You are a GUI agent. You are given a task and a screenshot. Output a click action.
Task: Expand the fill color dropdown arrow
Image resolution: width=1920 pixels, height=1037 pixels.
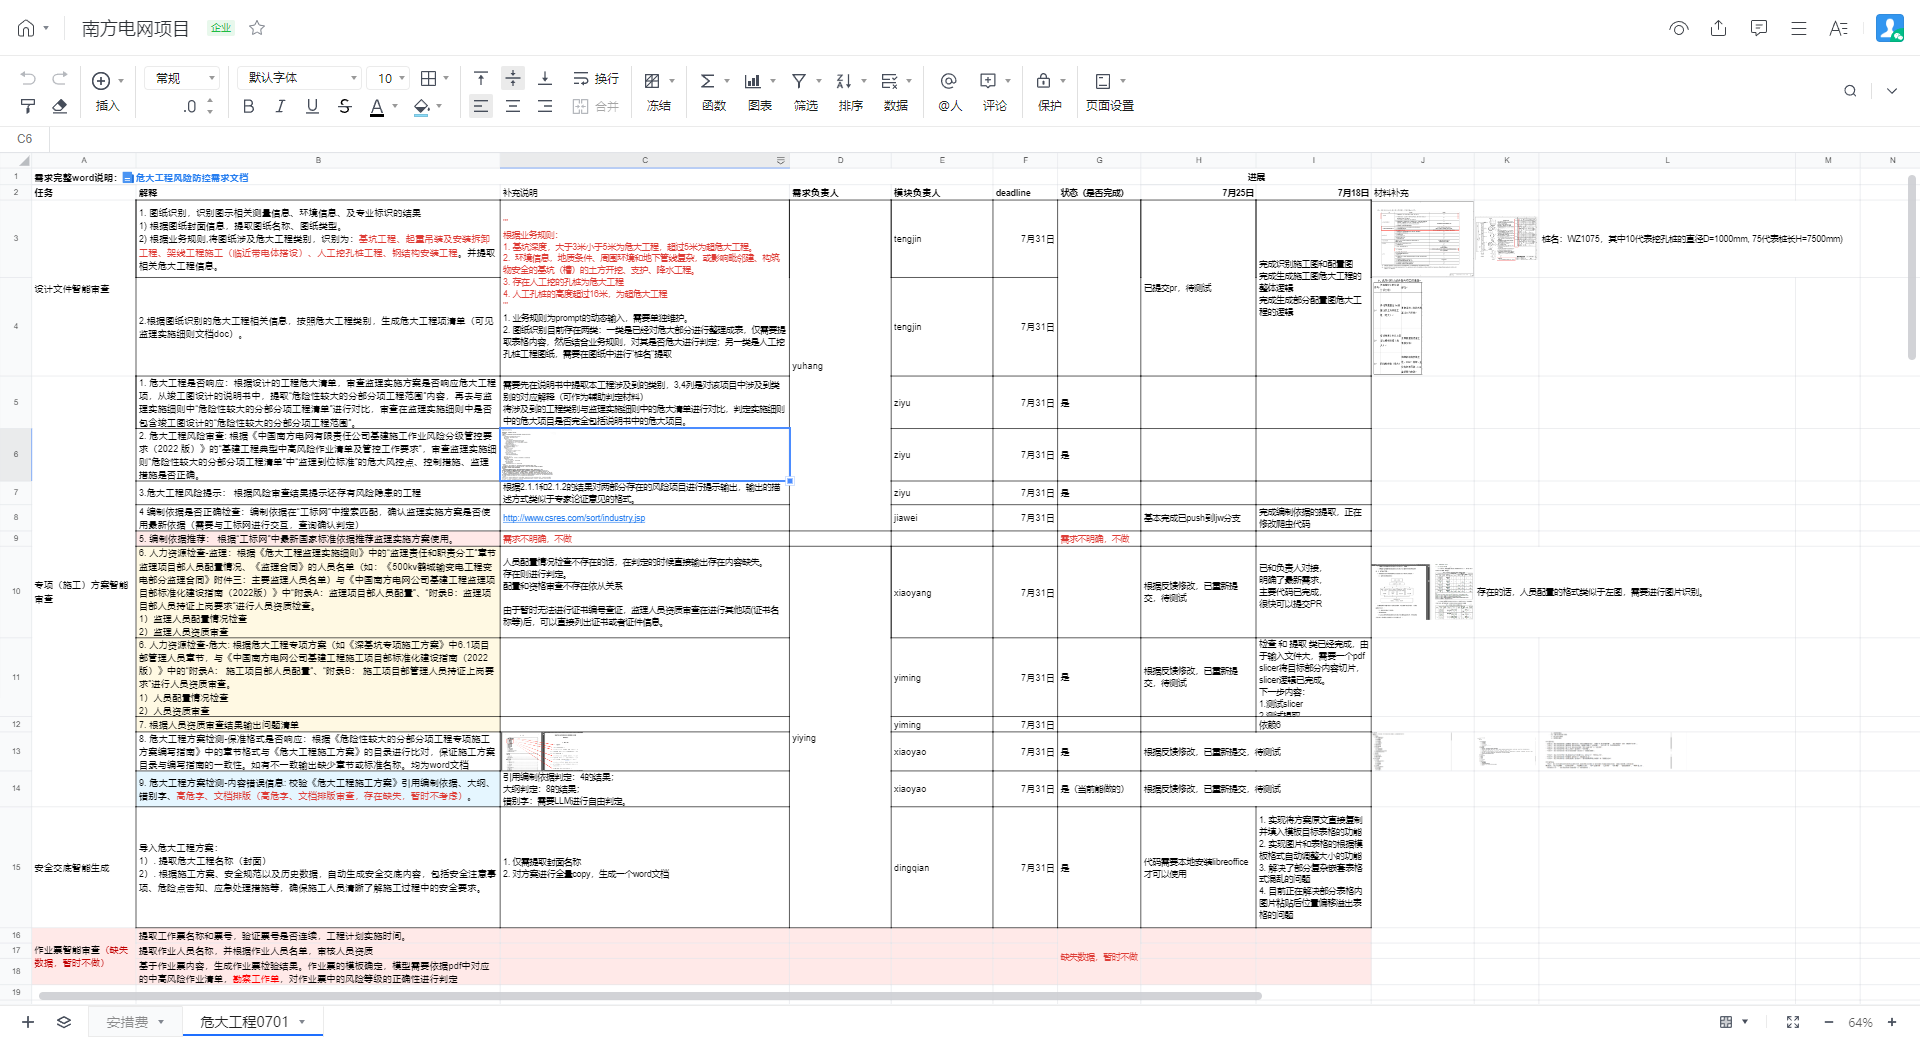439,106
